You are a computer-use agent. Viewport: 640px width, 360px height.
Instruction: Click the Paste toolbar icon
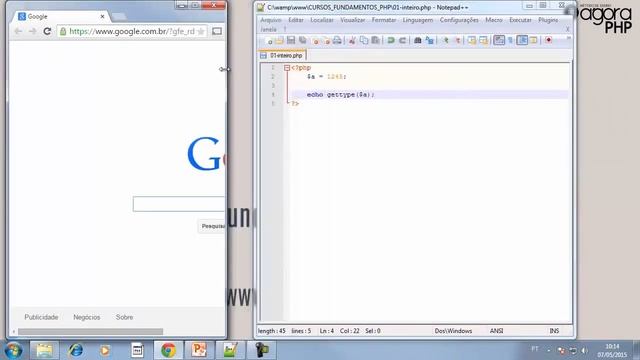point(375,40)
